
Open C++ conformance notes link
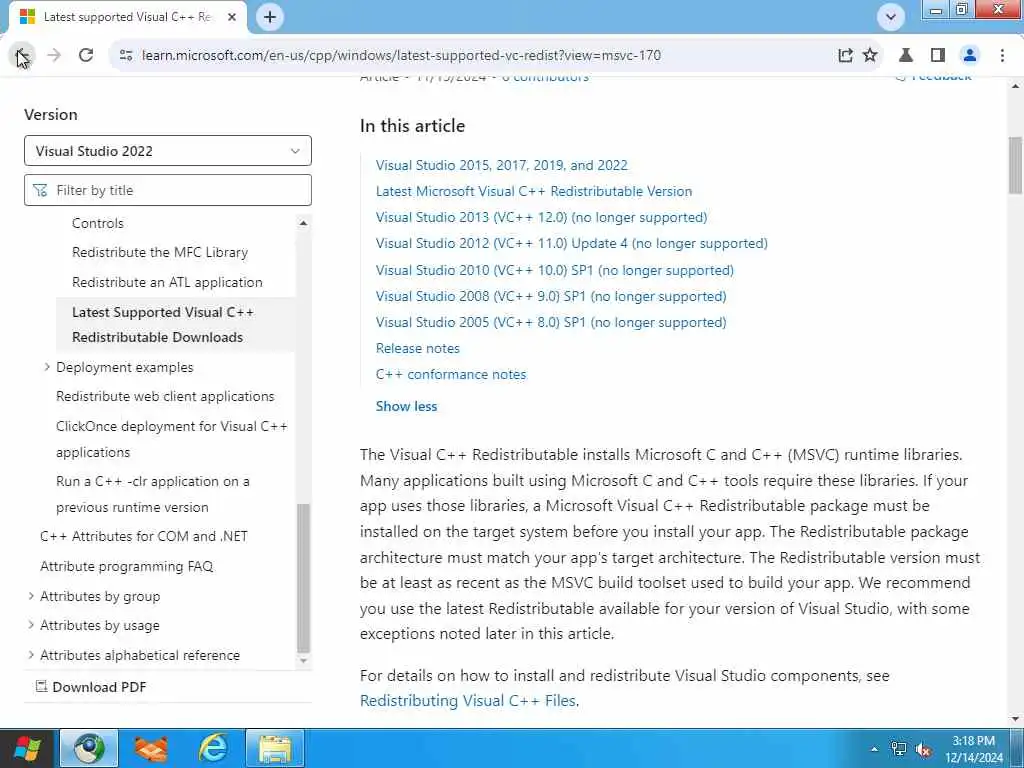[451, 375]
